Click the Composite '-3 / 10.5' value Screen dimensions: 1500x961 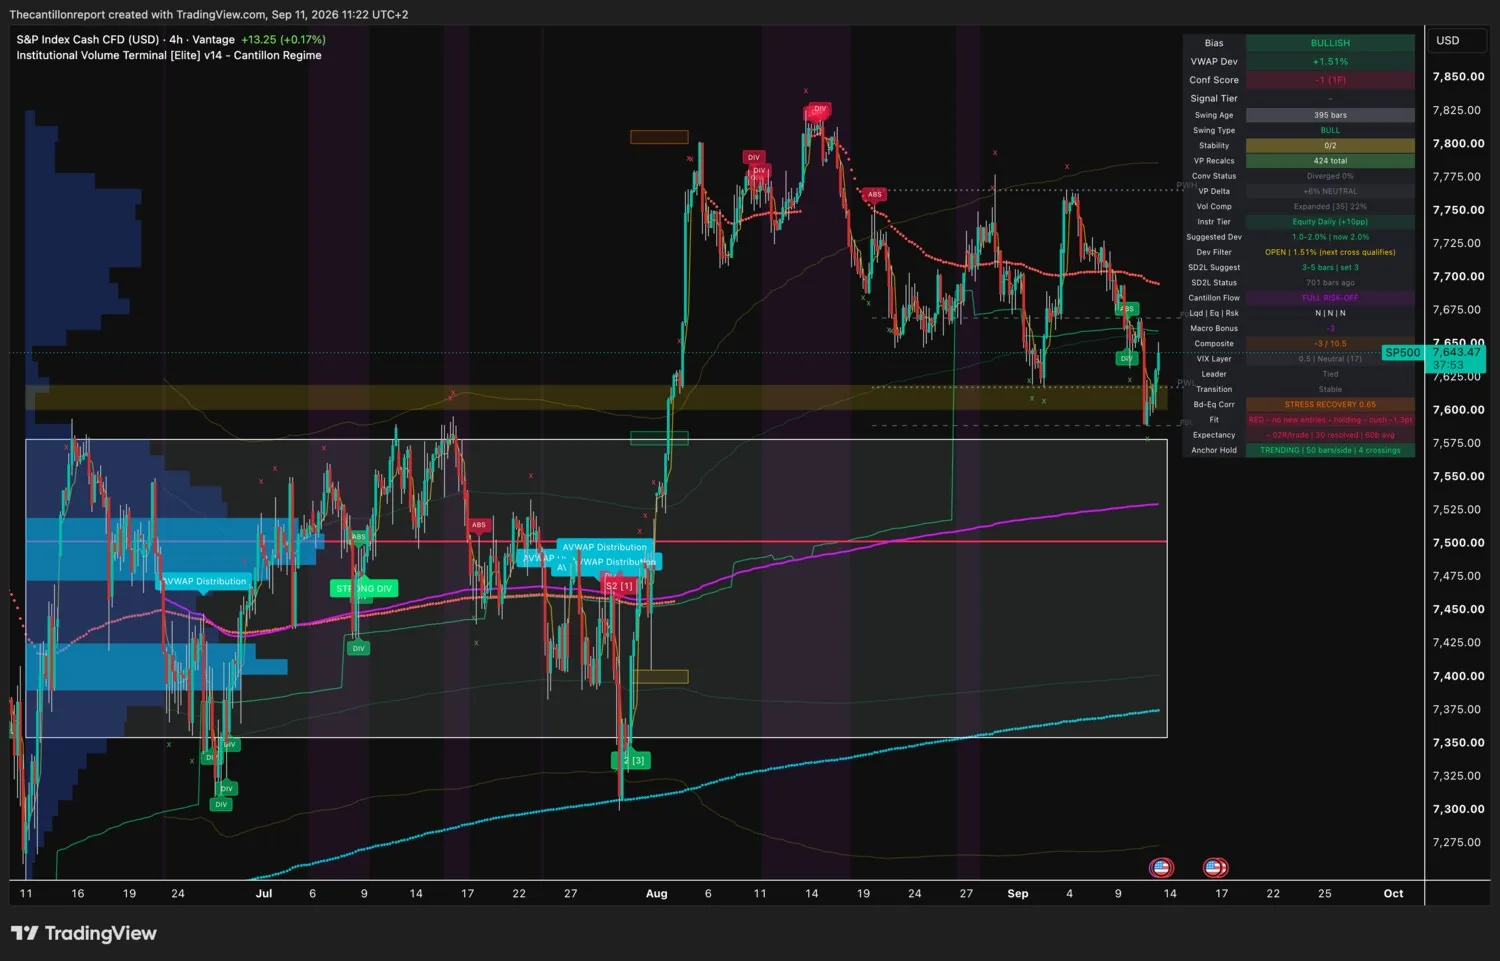click(1330, 343)
